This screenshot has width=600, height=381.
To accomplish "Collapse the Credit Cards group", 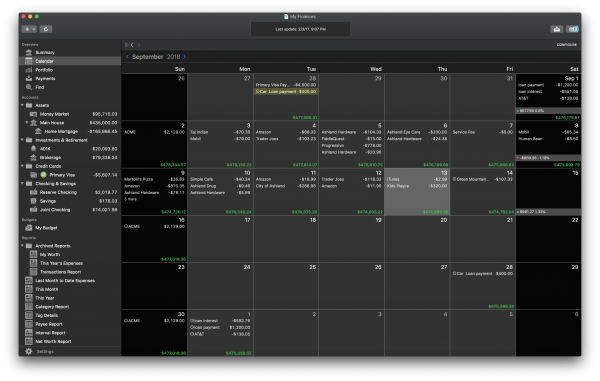I will tap(22, 166).
